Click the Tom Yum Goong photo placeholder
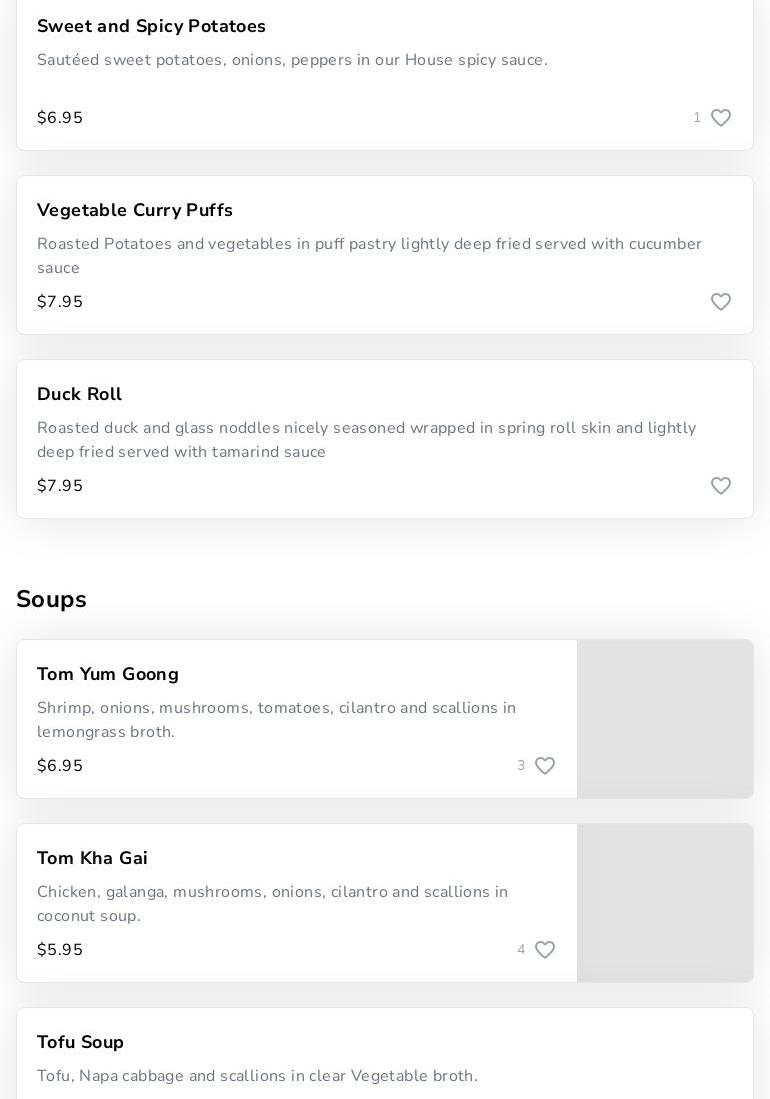 click(x=665, y=719)
